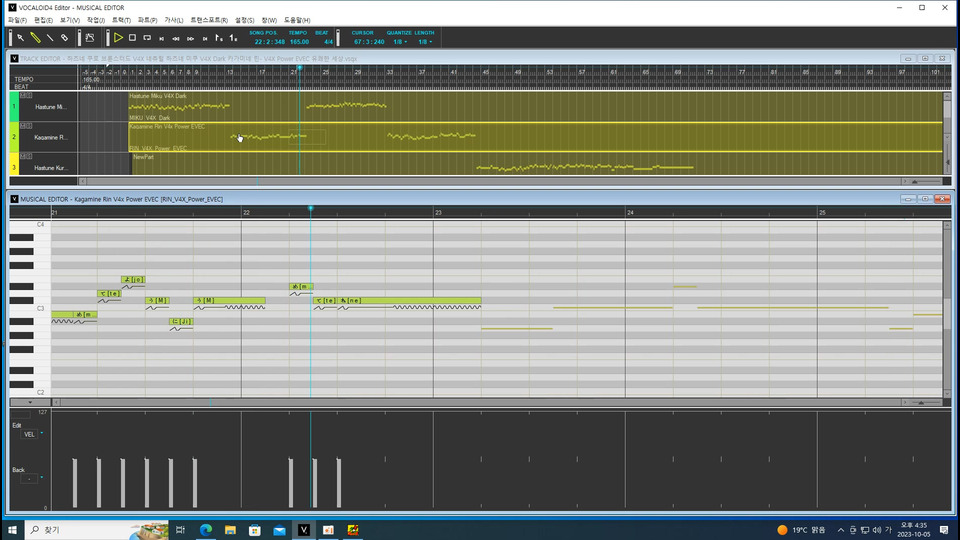Click the Musical Editor vertical scrollbar
The height and width of the screenshot is (540, 960).
[947, 309]
